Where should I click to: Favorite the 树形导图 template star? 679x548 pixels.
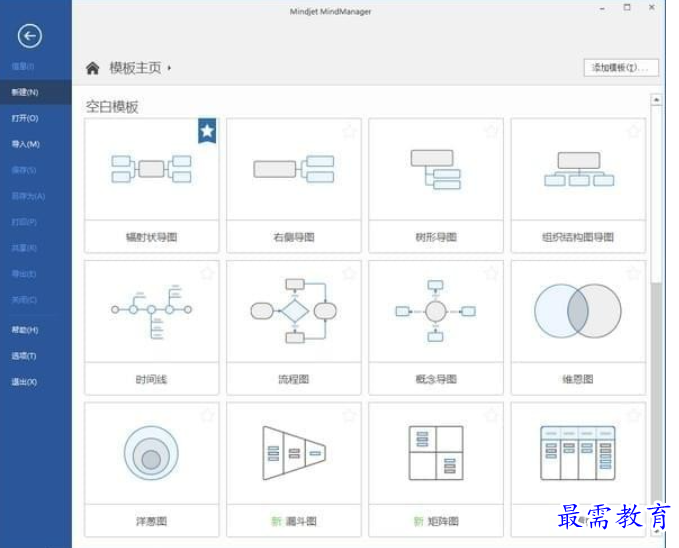point(491,131)
